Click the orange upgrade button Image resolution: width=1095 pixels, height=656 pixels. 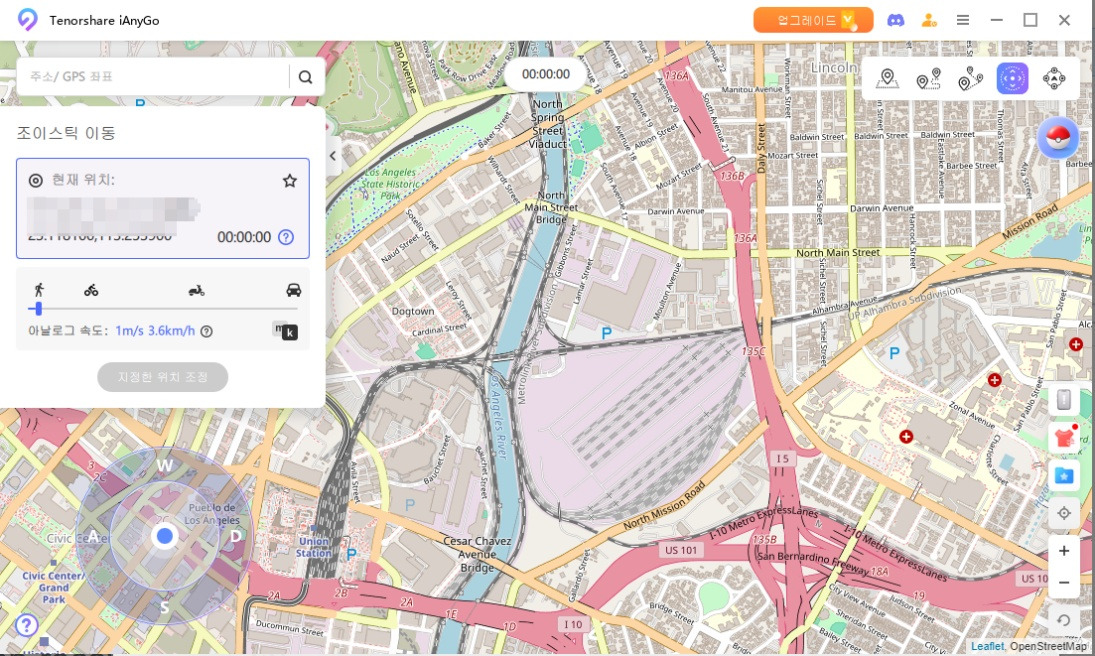(813, 20)
